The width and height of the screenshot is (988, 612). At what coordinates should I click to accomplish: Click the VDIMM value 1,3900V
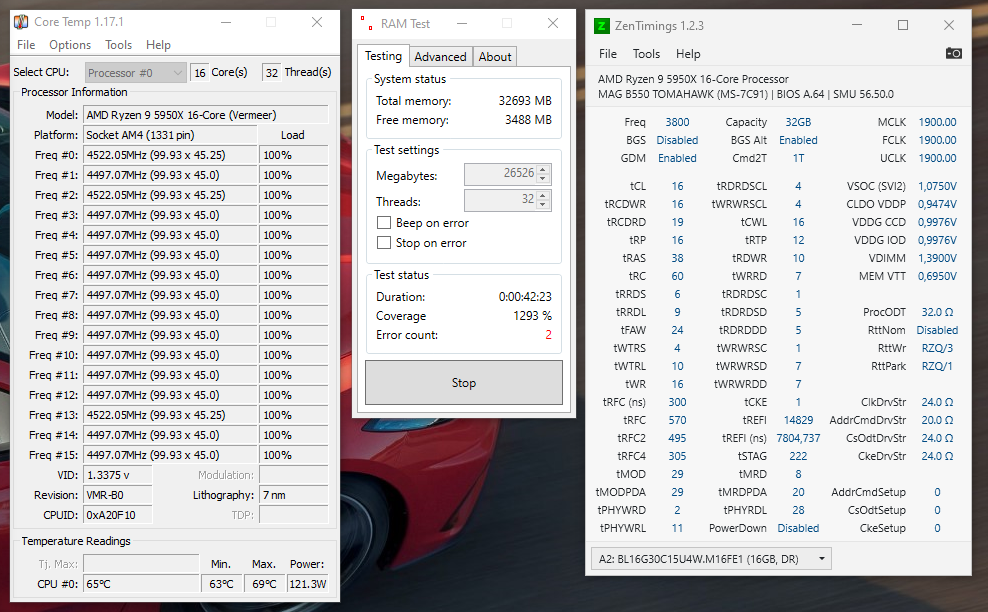pos(937,258)
